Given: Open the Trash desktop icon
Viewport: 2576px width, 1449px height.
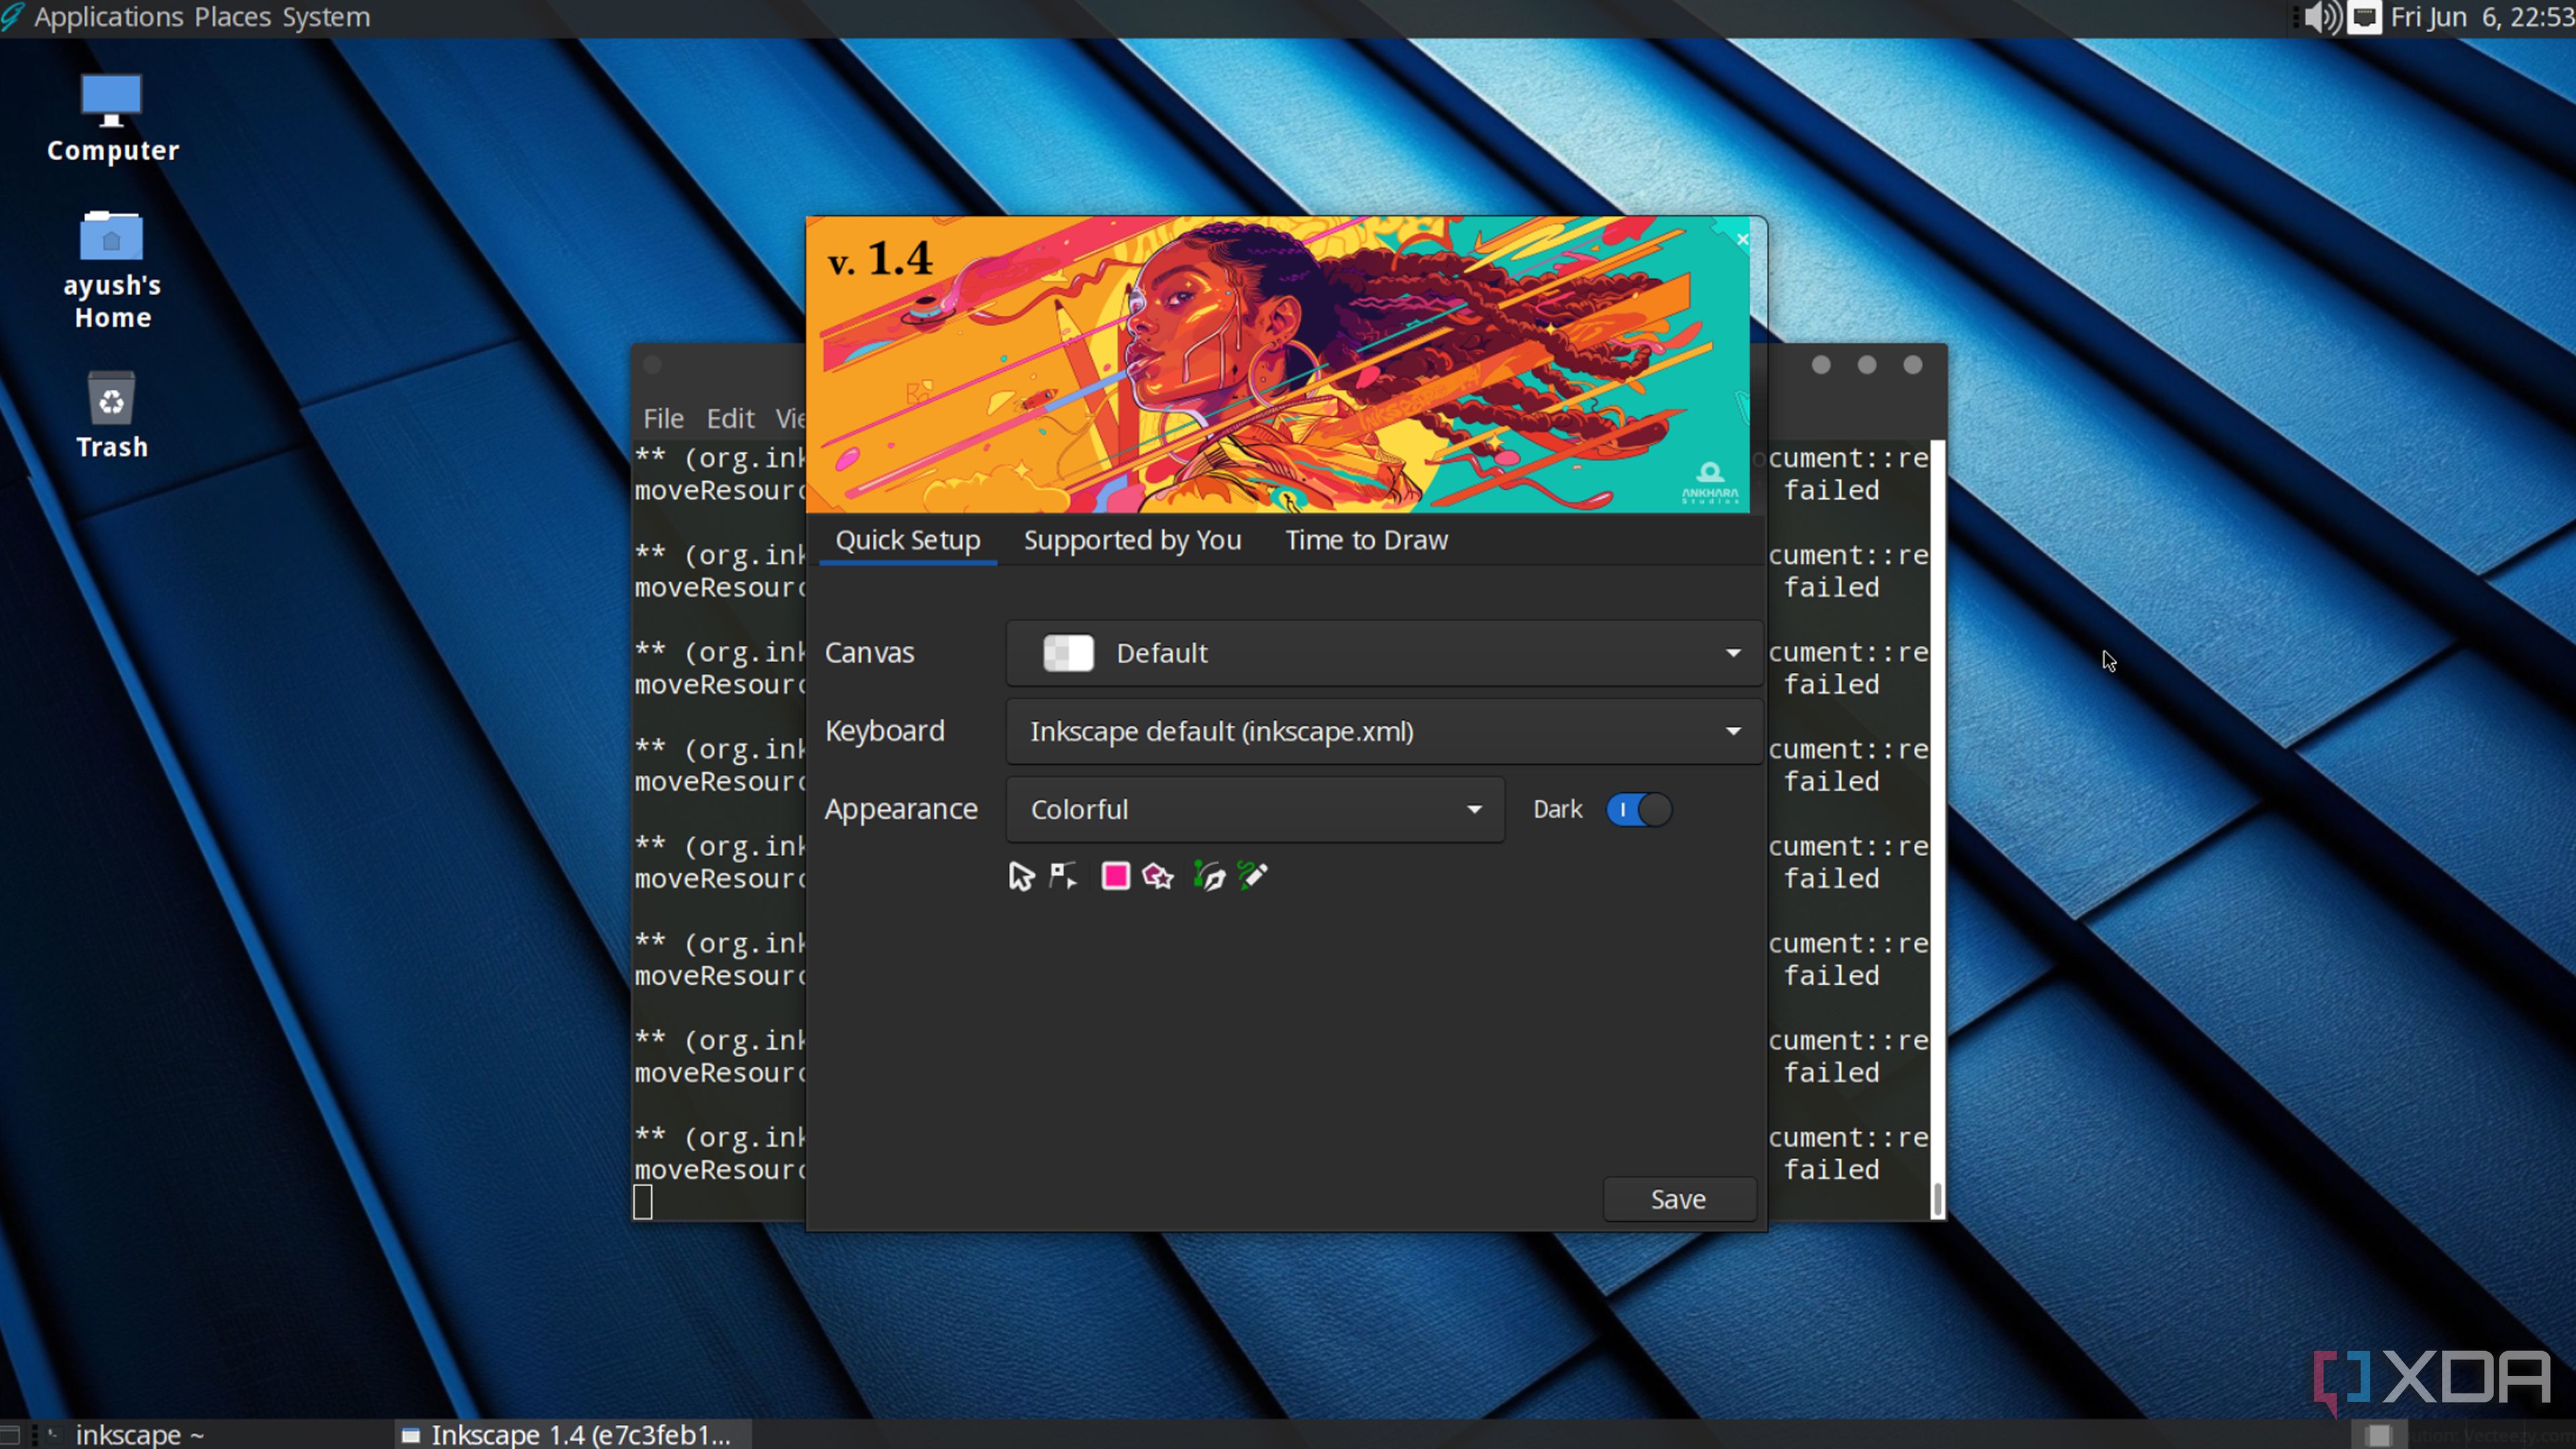Looking at the screenshot, I should pos(112,415).
